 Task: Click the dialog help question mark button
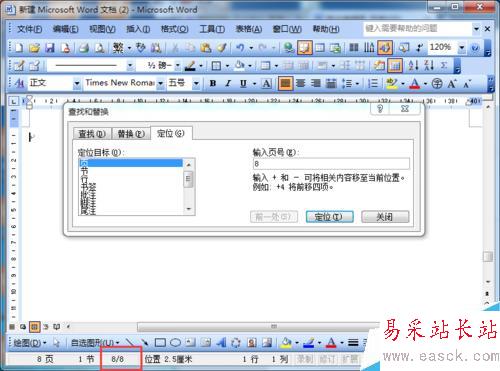click(x=380, y=109)
